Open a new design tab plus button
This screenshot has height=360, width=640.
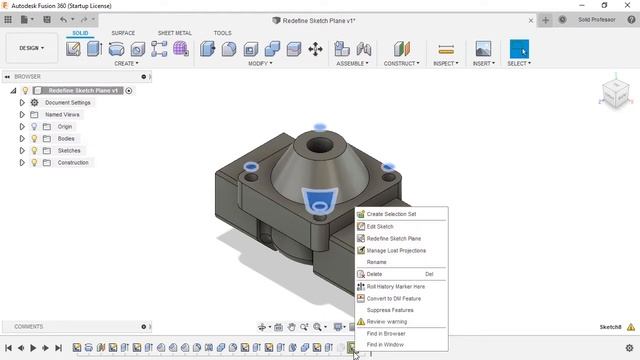[546, 20]
